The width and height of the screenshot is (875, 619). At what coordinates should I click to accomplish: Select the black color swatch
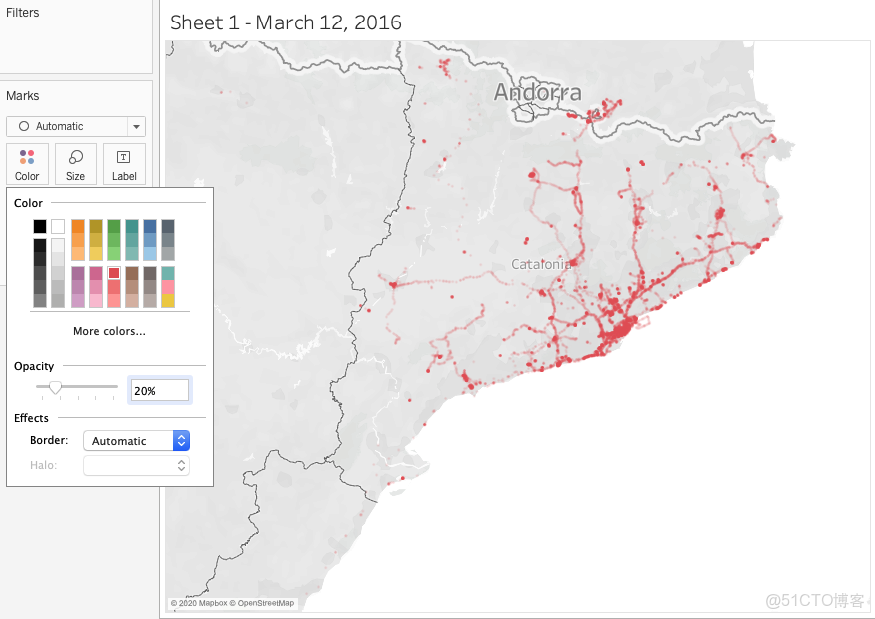point(40,225)
